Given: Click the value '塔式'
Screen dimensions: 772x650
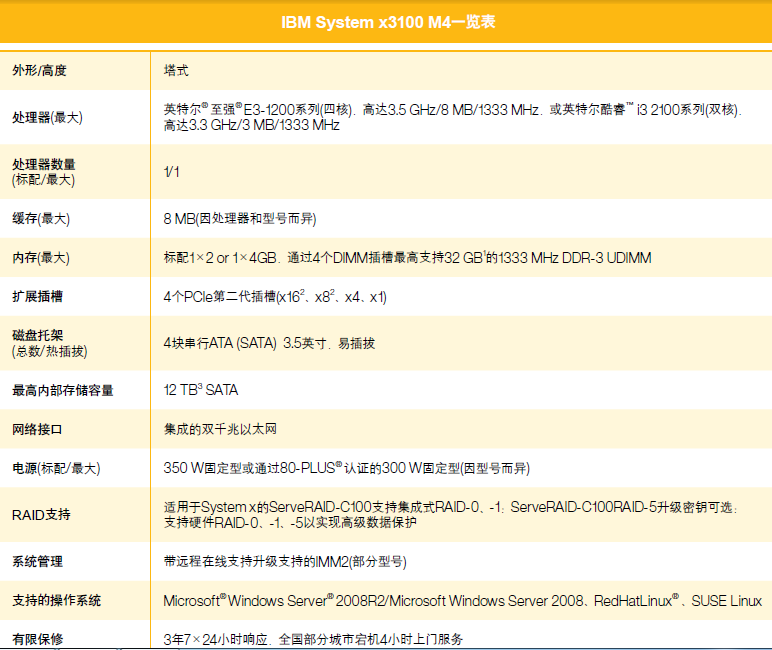Looking at the screenshot, I should (x=176, y=70).
